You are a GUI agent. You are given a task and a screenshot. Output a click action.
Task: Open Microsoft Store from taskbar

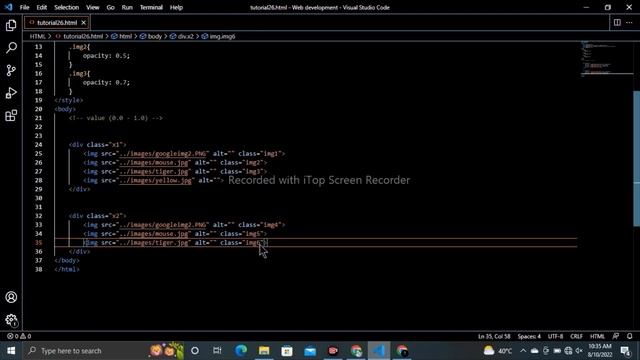pyautogui.click(x=287, y=351)
